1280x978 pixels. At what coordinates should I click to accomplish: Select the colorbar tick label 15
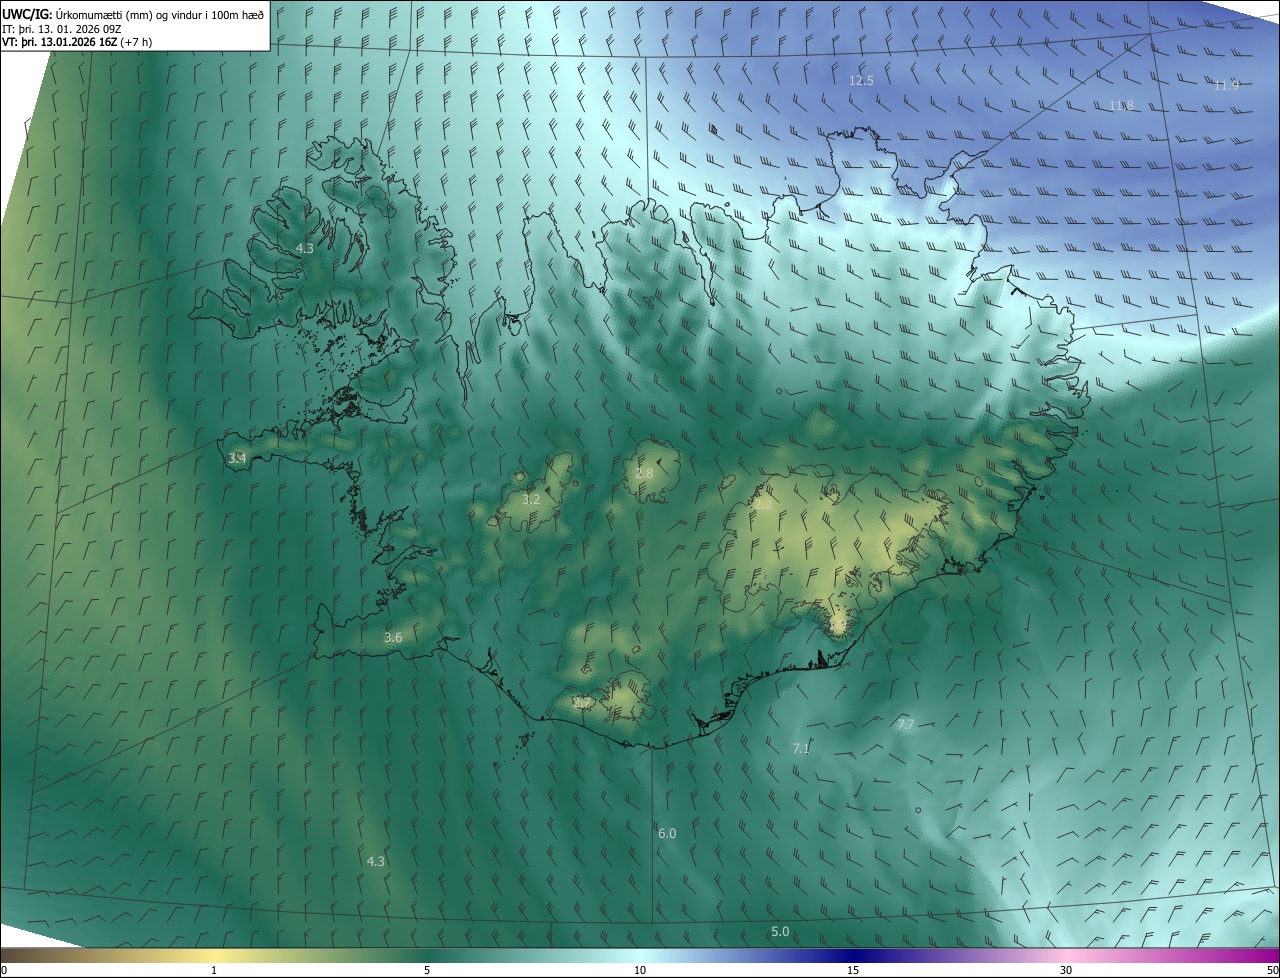[853, 970]
